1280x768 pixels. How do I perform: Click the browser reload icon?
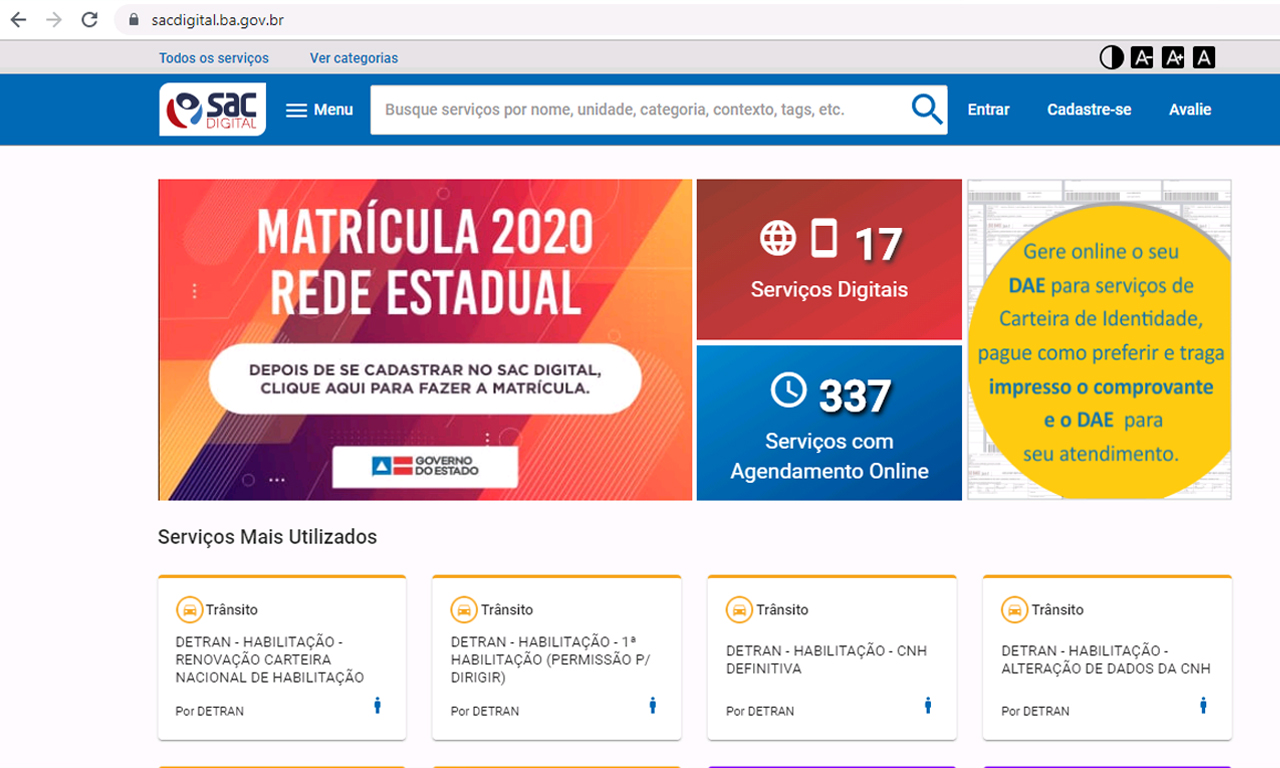(x=89, y=20)
